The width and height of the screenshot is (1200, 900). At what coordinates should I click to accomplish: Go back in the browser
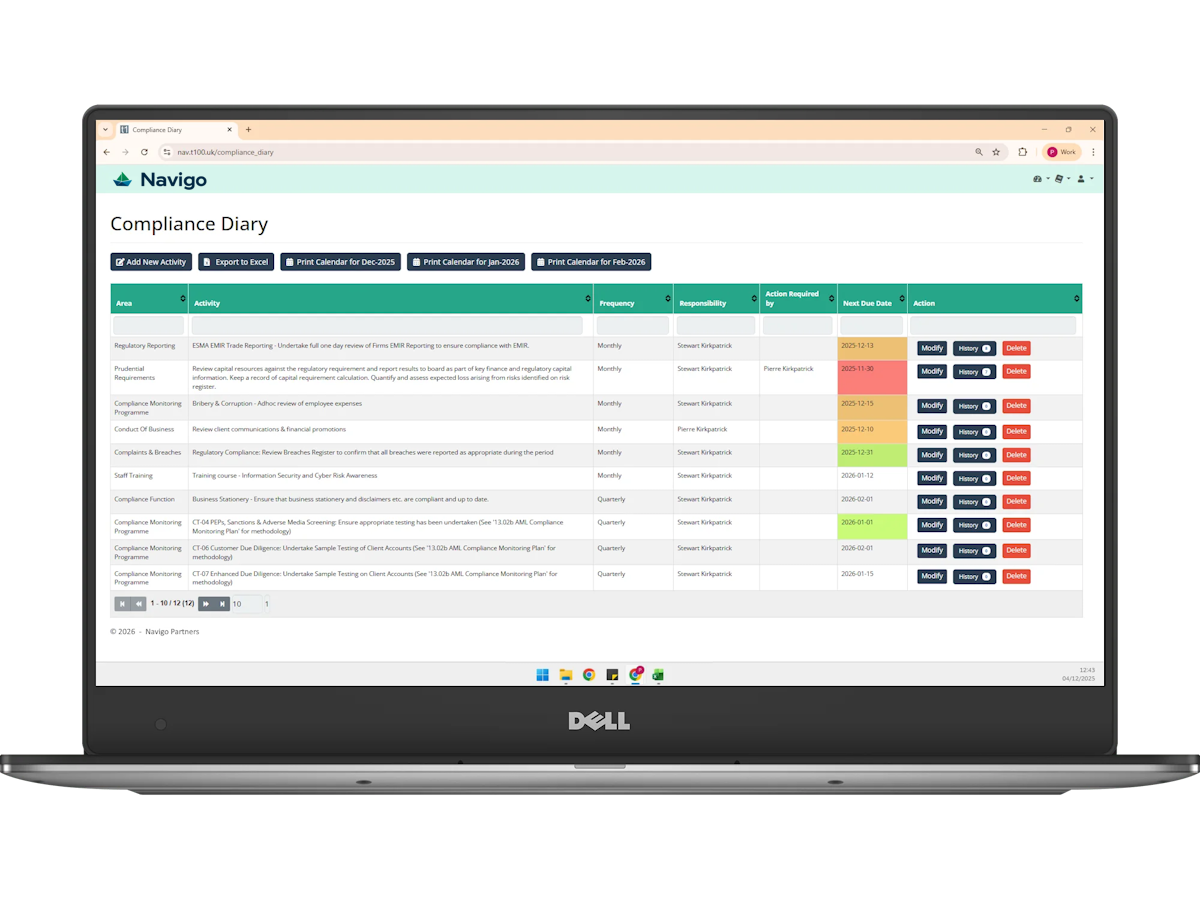pyautogui.click(x=107, y=152)
